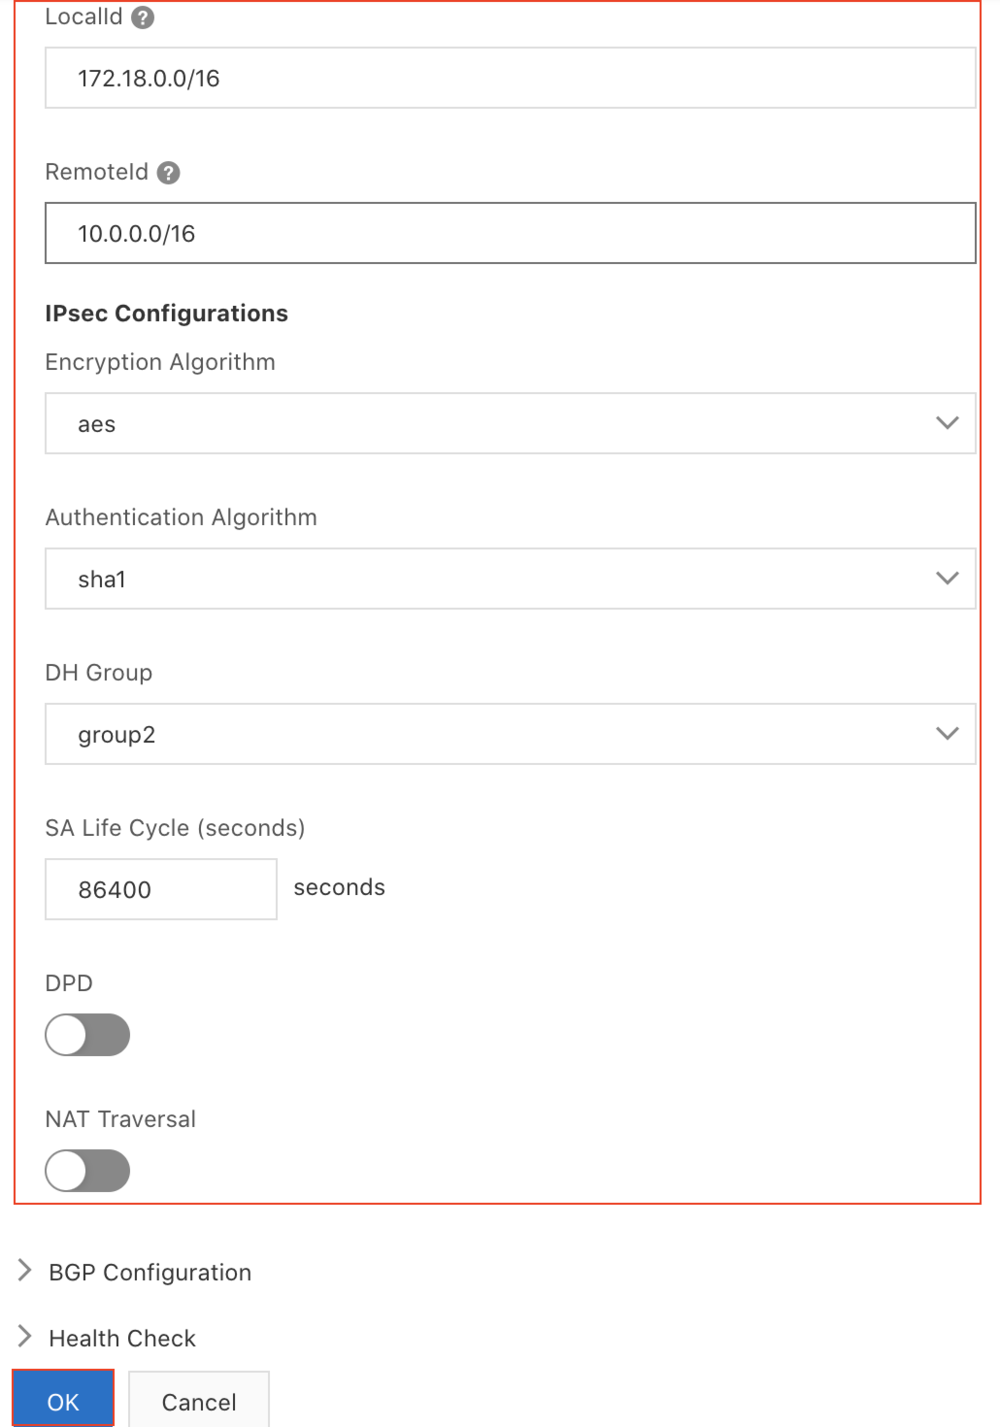Click the Encryption Algorithm dropdown chevron
The image size is (1000, 1427).
click(x=947, y=423)
